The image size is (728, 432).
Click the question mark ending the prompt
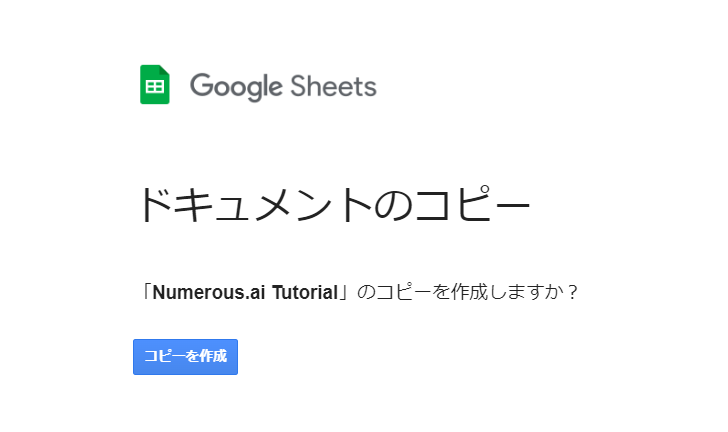572,294
